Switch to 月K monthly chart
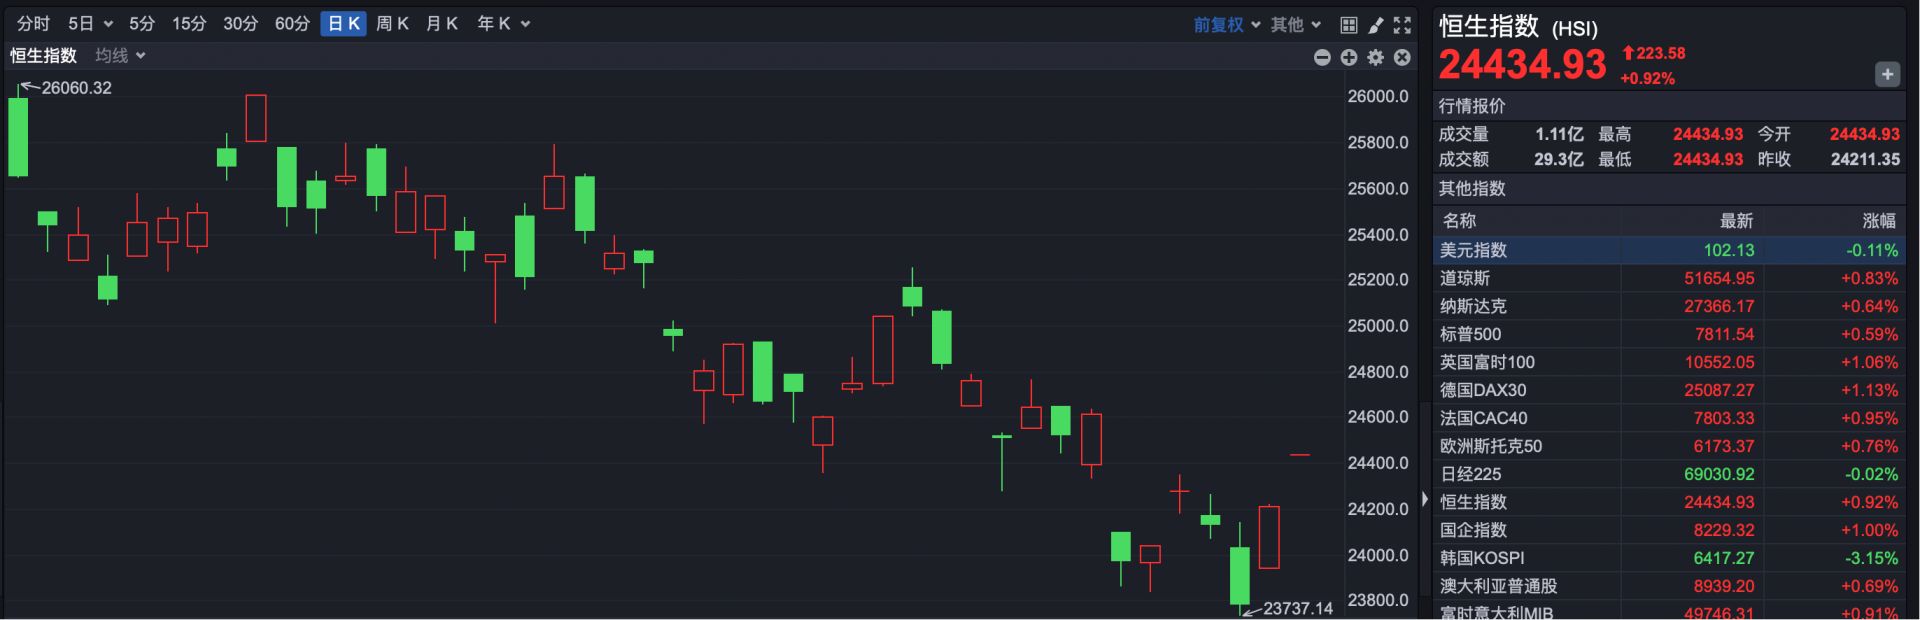Screen dimensions: 1920x620 click(441, 24)
